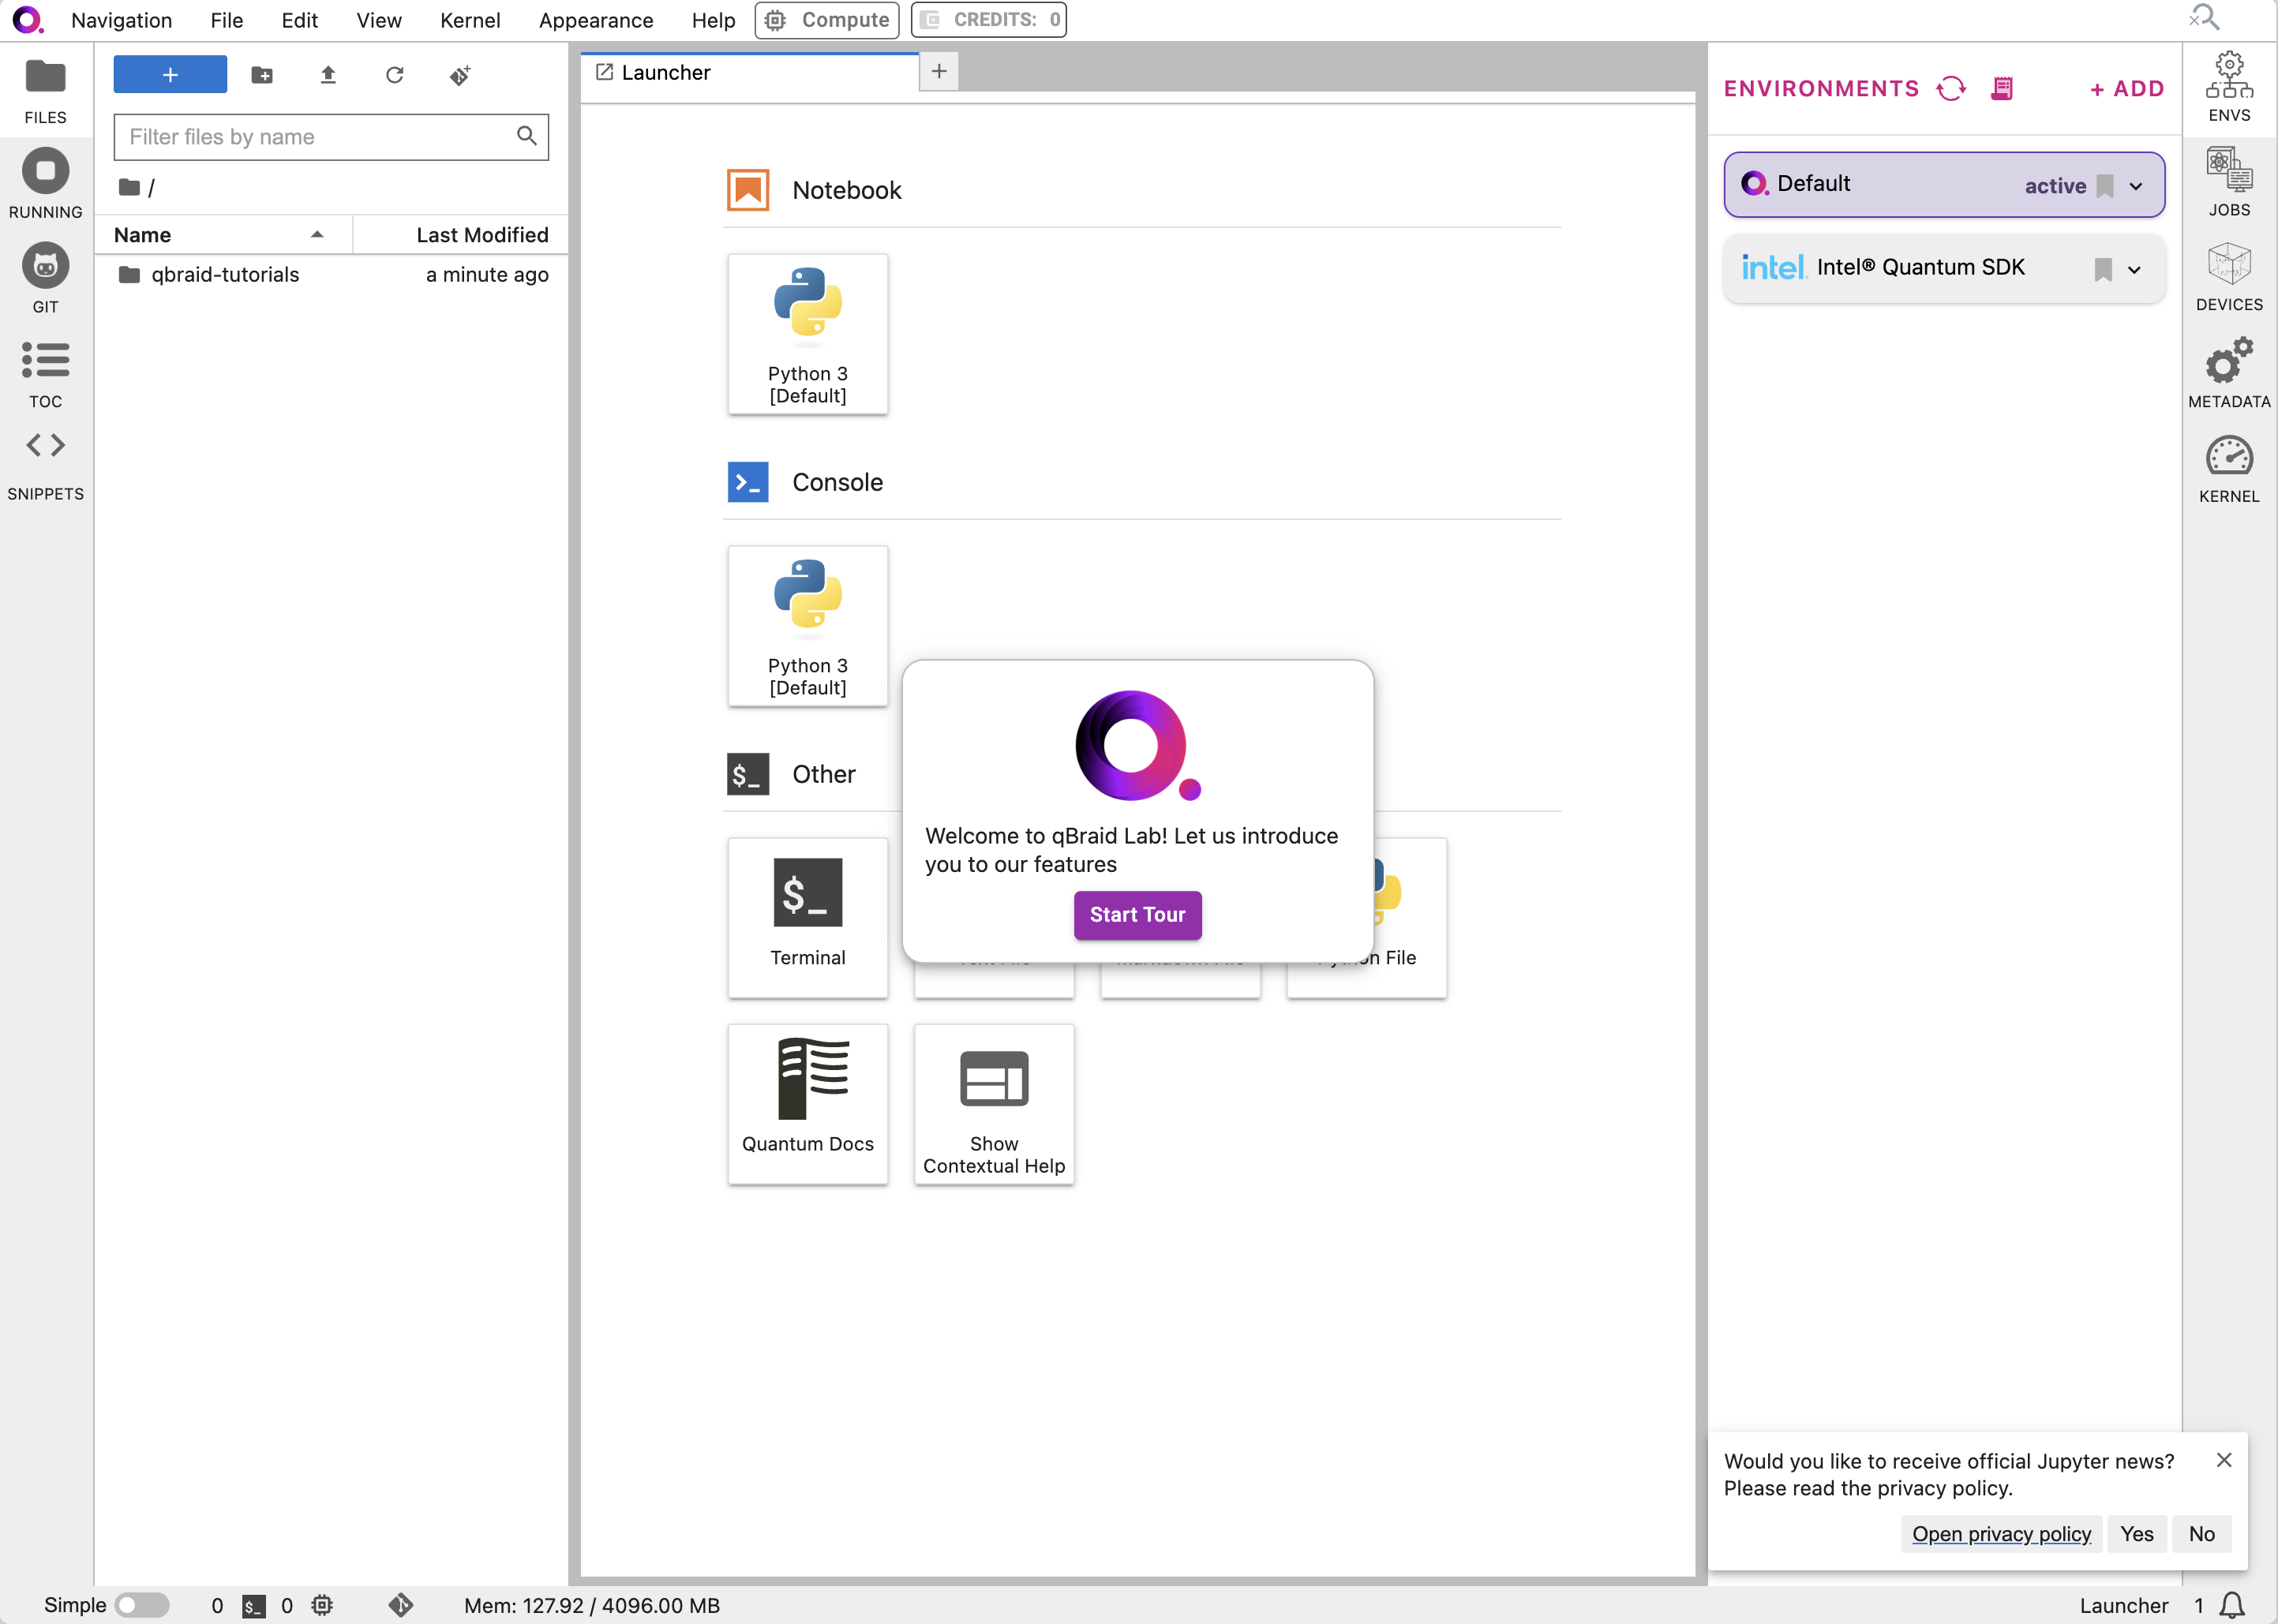Click the kernel chip icon in status bar
Image resolution: width=2278 pixels, height=1624 pixels.
[x=322, y=1605]
